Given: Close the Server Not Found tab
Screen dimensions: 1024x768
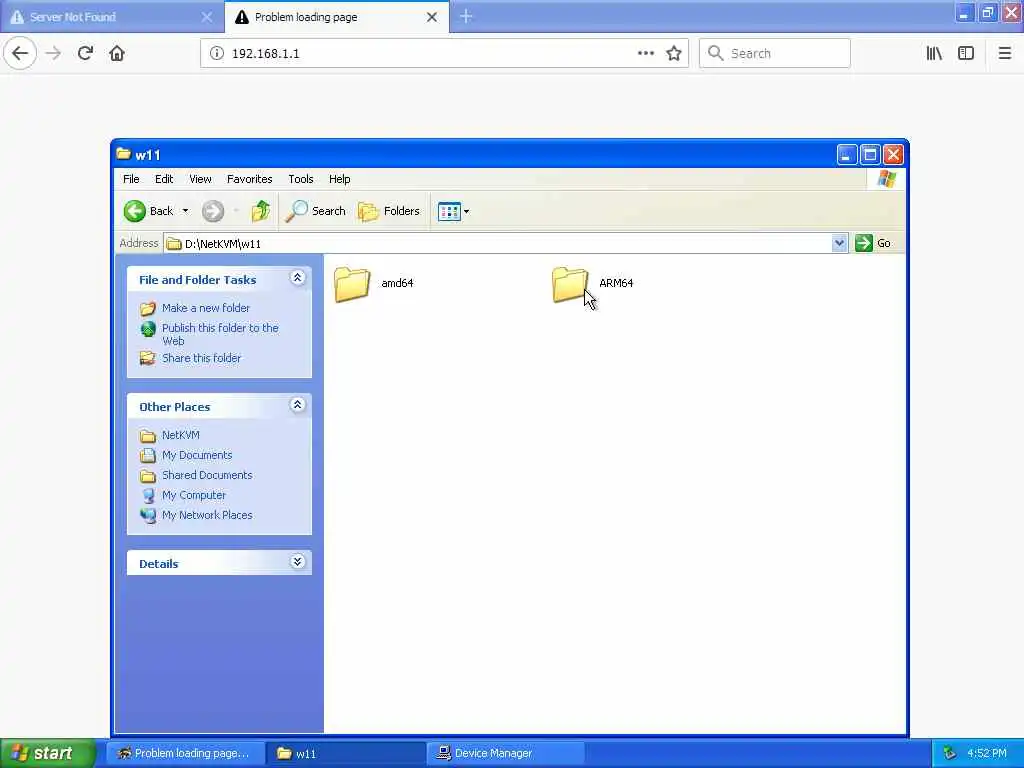Looking at the screenshot, I should (x=206, y=17).
